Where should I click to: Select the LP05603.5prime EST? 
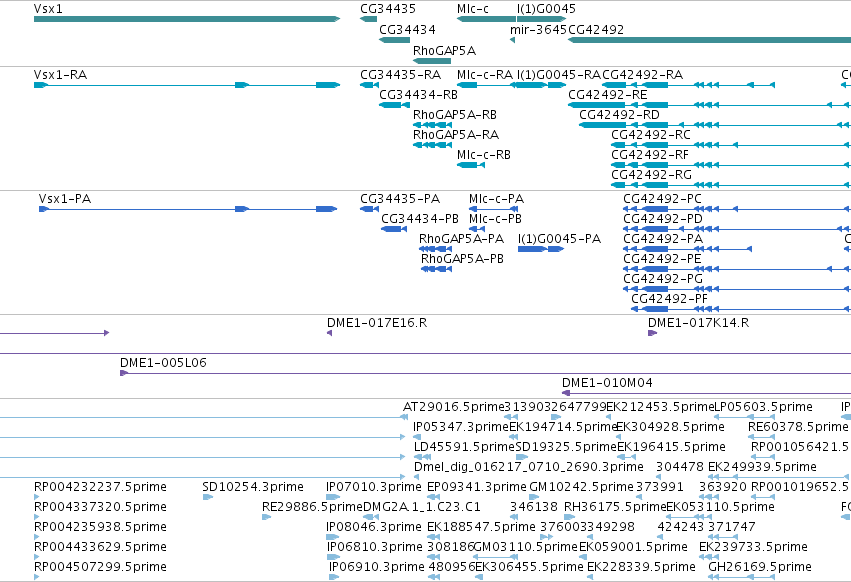(x=745, y=417)
